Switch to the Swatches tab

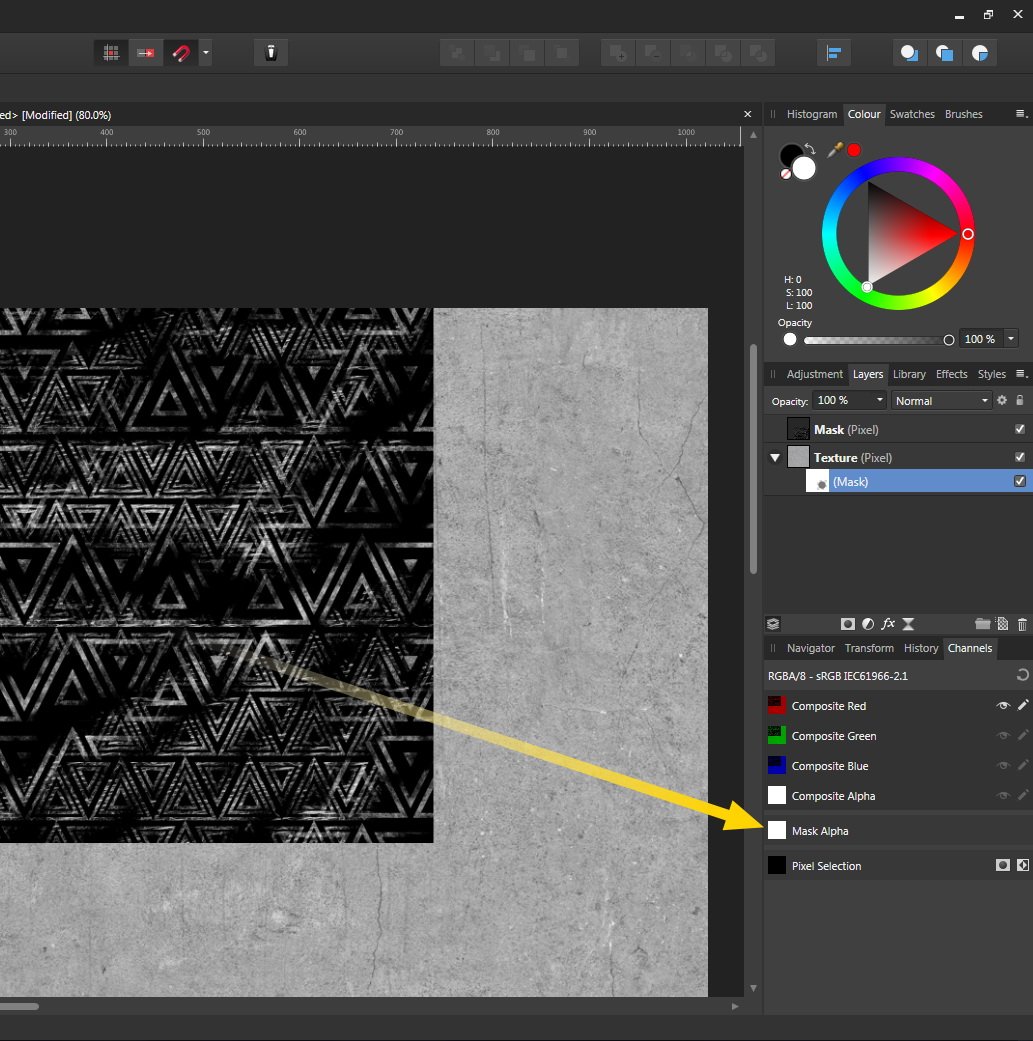pyautogui.click(x=912, y=114)
